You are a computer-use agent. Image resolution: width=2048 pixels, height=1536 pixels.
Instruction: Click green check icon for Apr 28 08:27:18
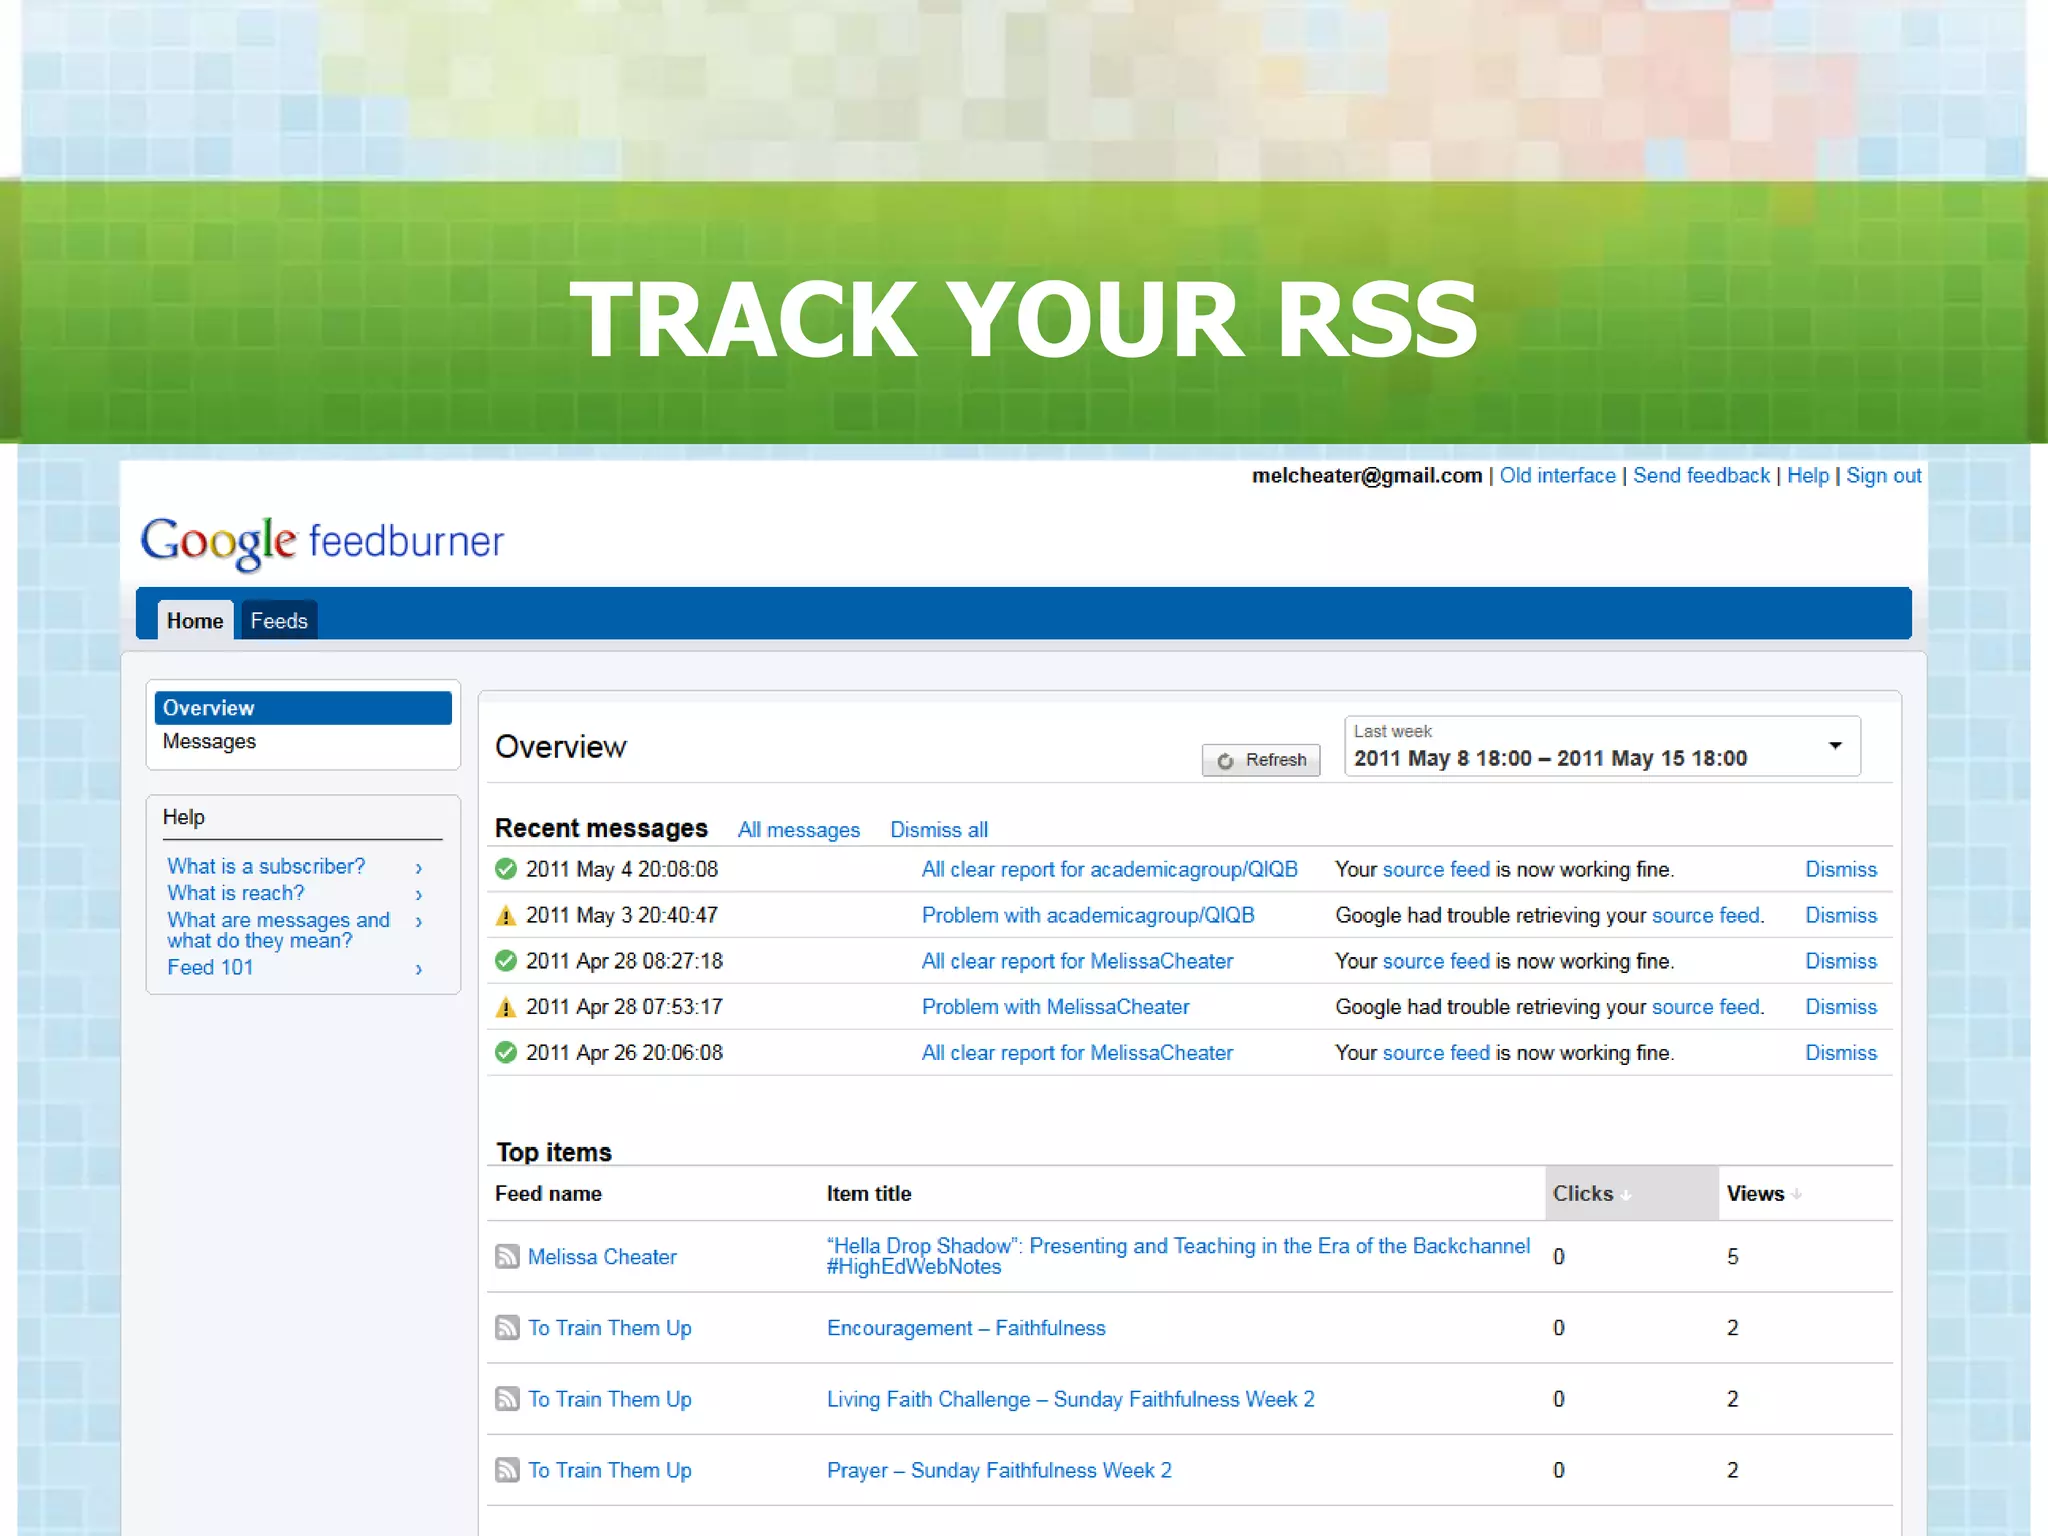coord(506,961)
